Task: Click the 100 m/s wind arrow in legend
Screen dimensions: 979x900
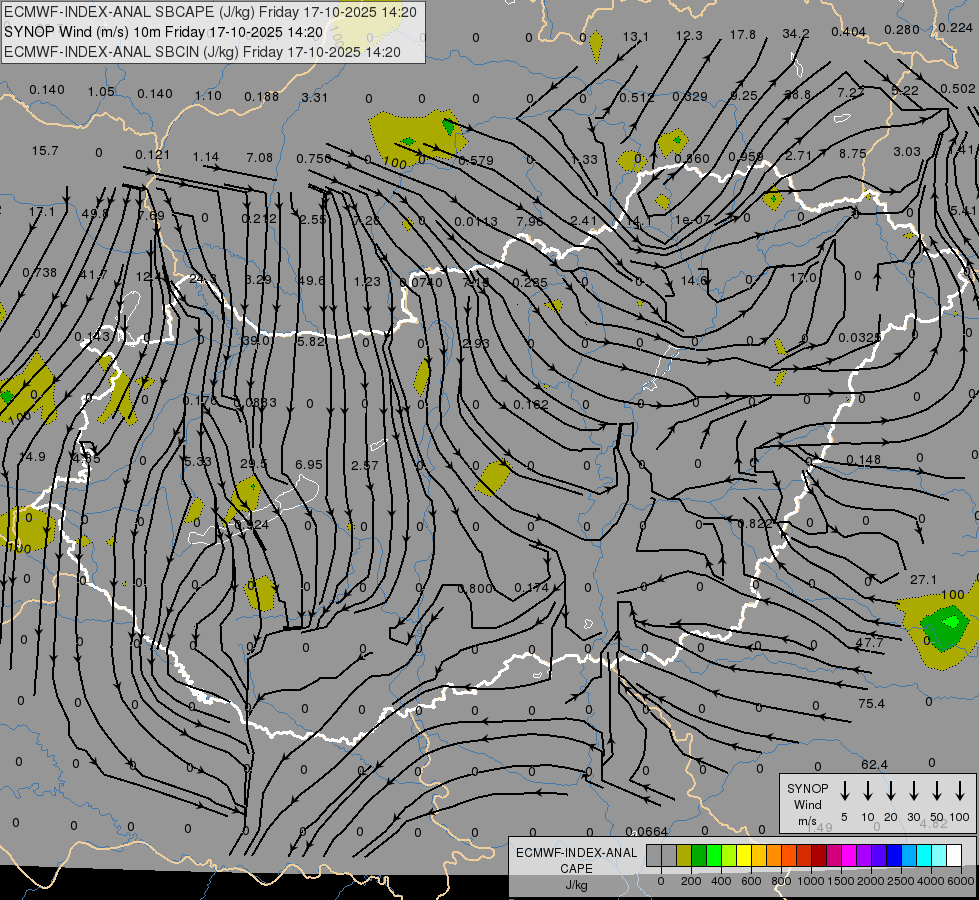Action: click(x=960, y=791)
